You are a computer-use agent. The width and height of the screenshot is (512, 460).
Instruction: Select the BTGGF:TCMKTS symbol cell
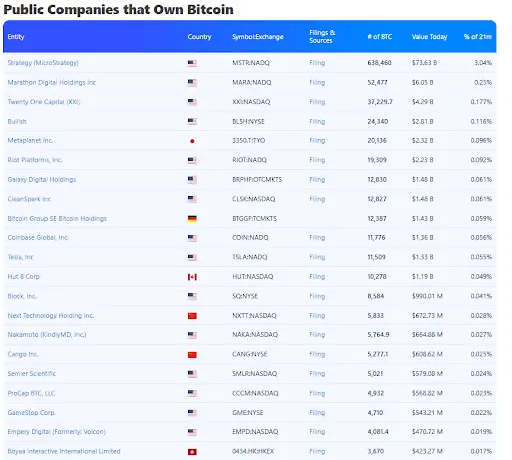(254, 218)
